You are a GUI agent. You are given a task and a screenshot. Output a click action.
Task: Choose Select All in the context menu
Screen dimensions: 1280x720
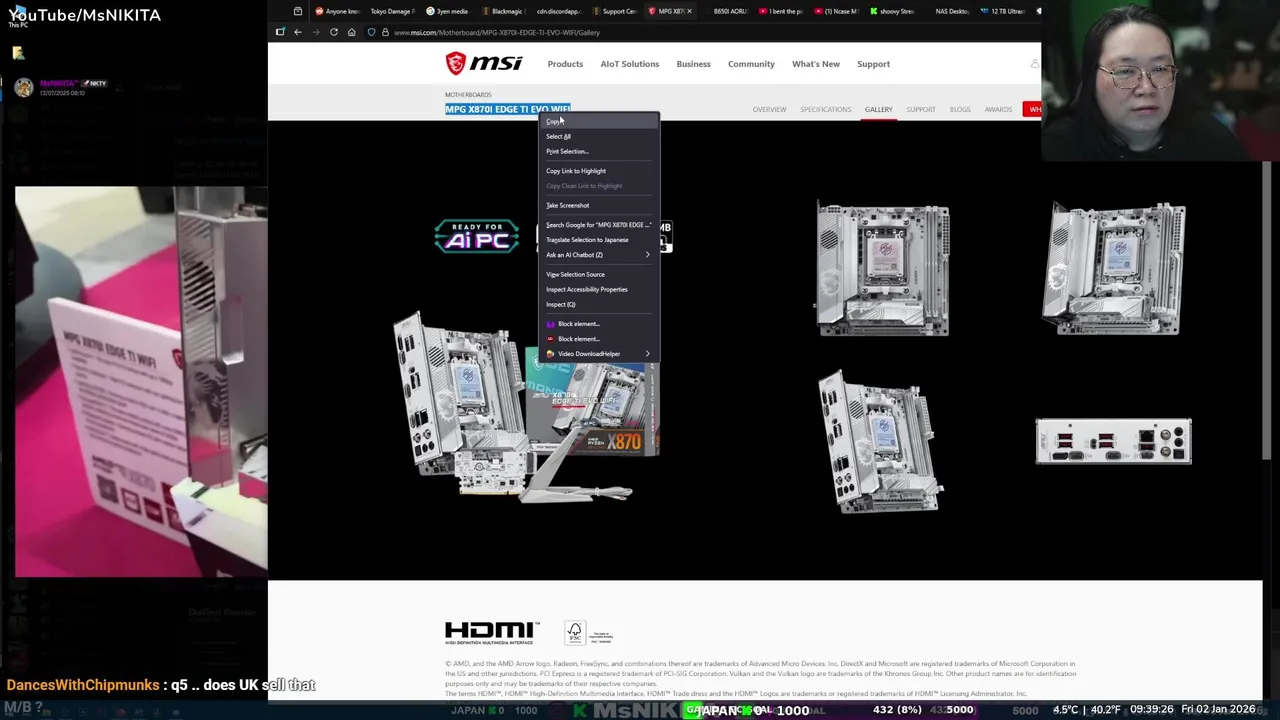point(599,136)
